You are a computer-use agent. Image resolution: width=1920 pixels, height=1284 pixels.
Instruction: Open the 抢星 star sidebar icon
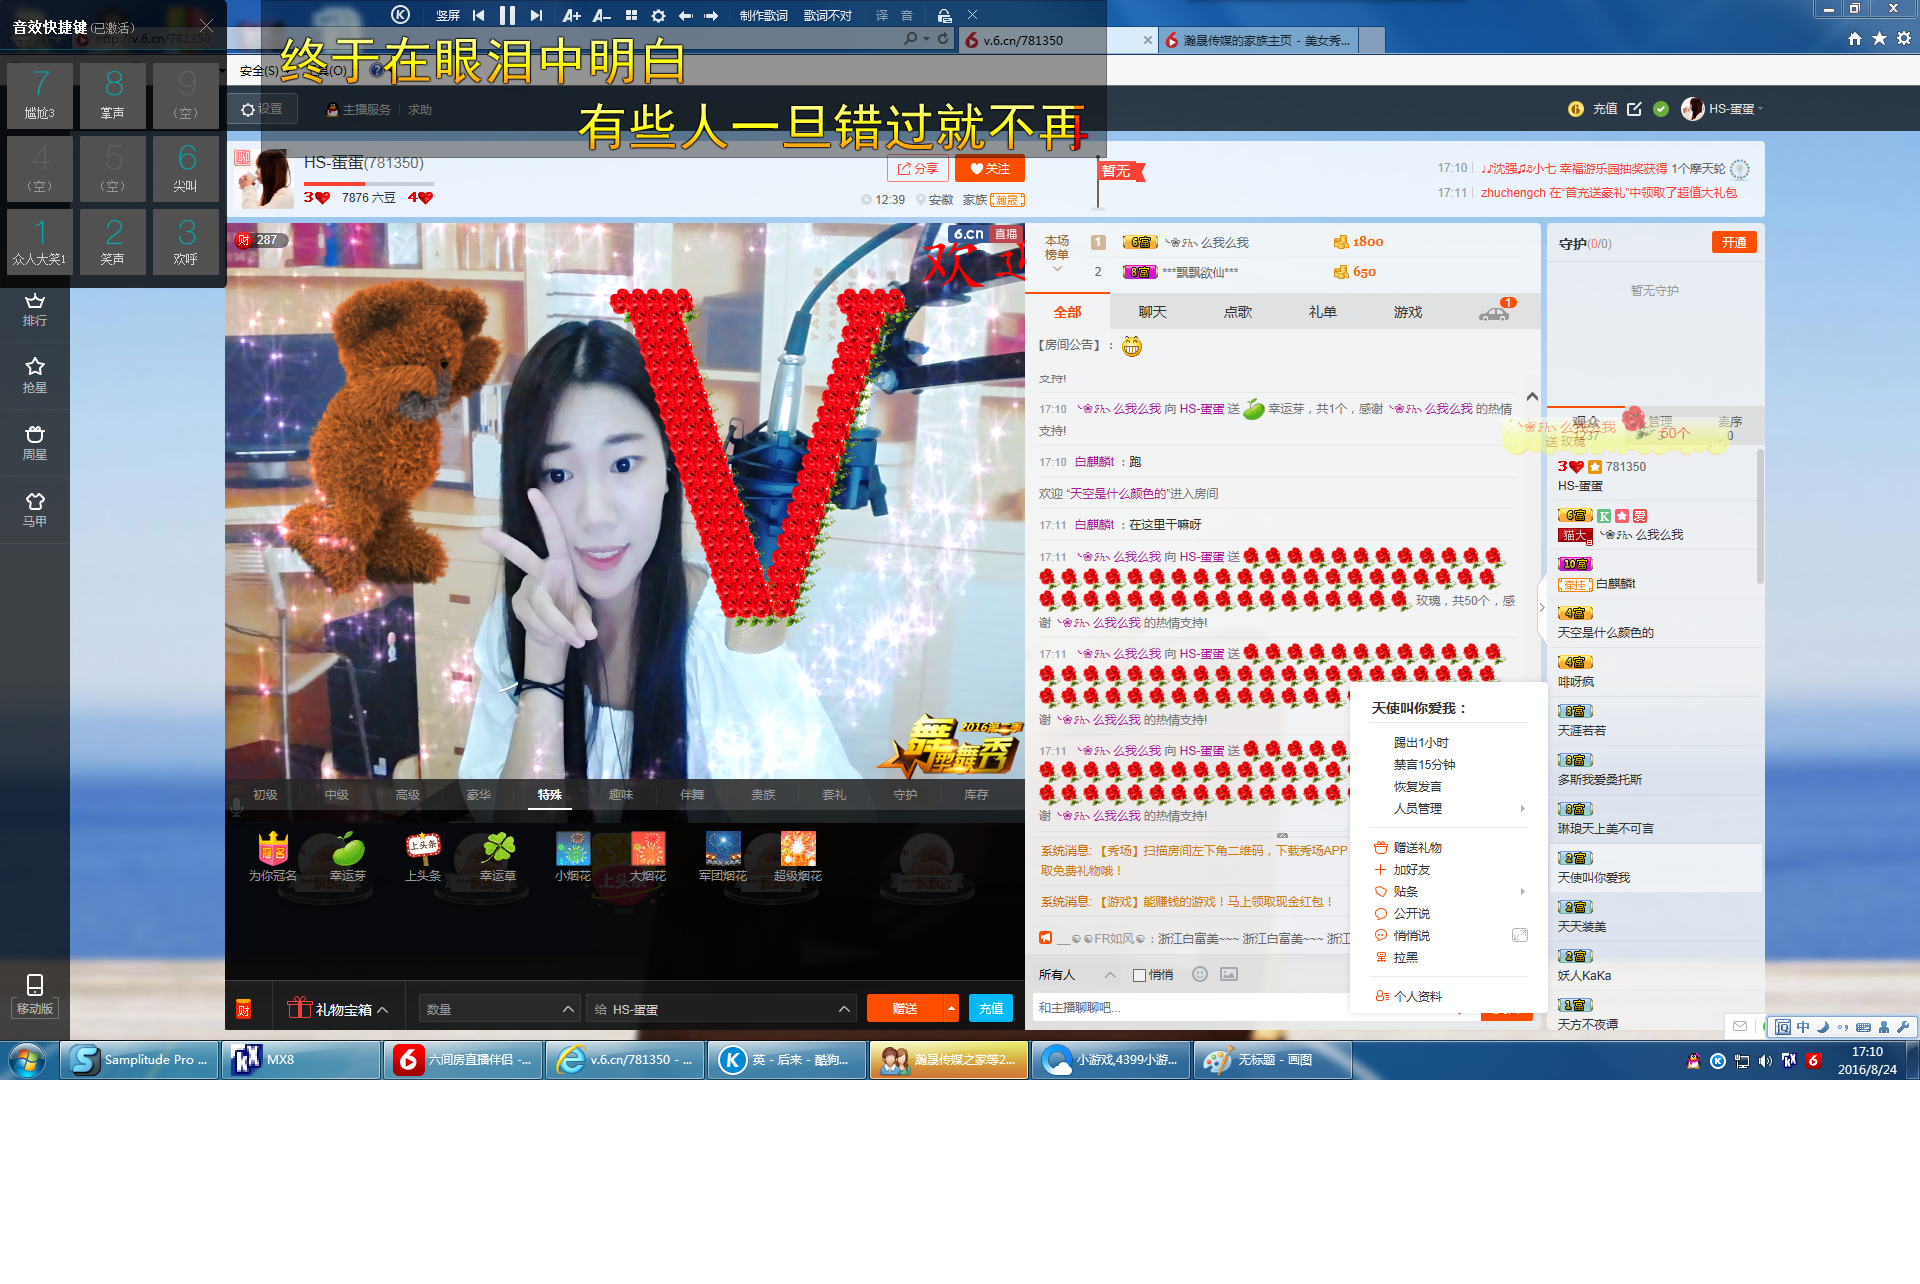[35, 376]
